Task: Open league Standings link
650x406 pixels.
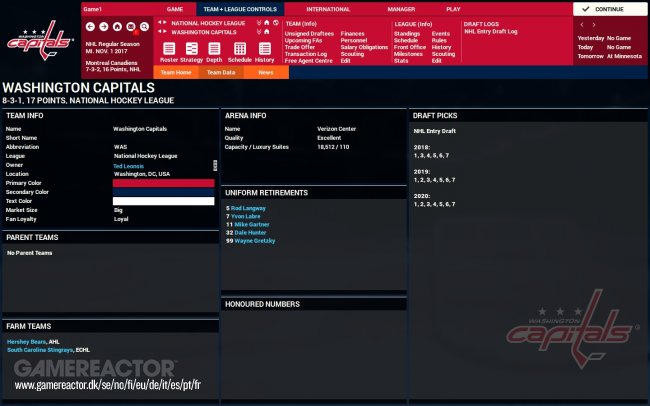Action: 407,34
